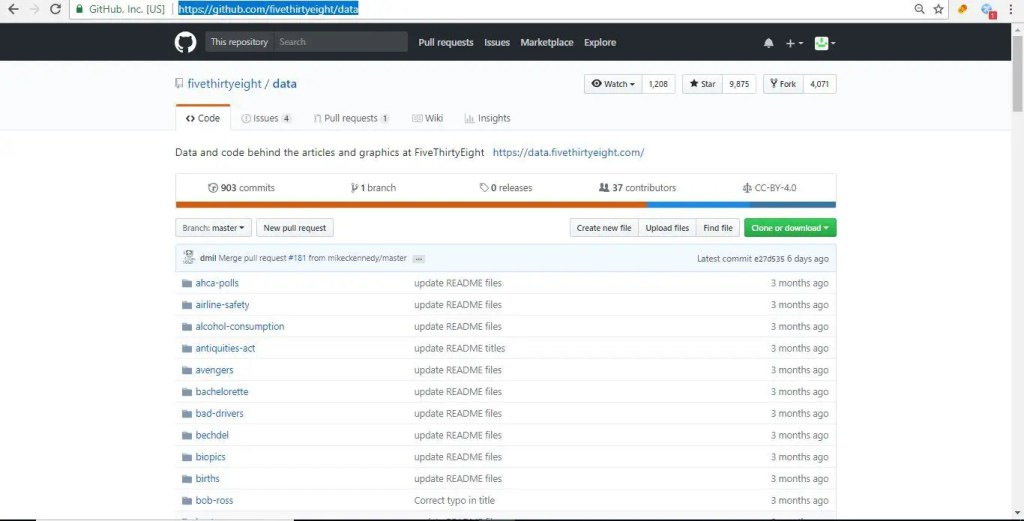The width and height of the screenshot is (1024, 521).
Task: Switch to the Insights tab
Action: coord(487,118)
